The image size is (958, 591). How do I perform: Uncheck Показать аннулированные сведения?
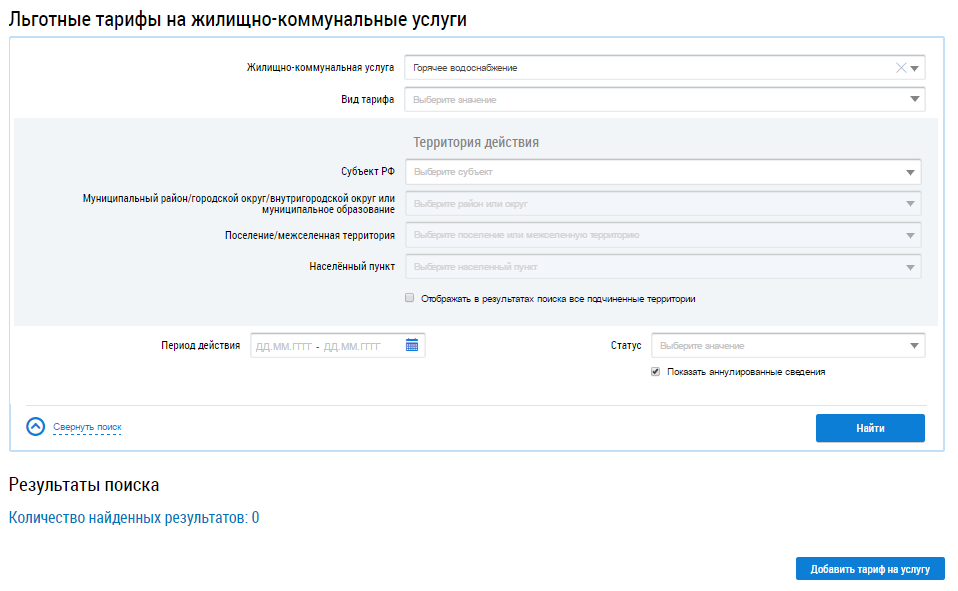coord(656,371)
